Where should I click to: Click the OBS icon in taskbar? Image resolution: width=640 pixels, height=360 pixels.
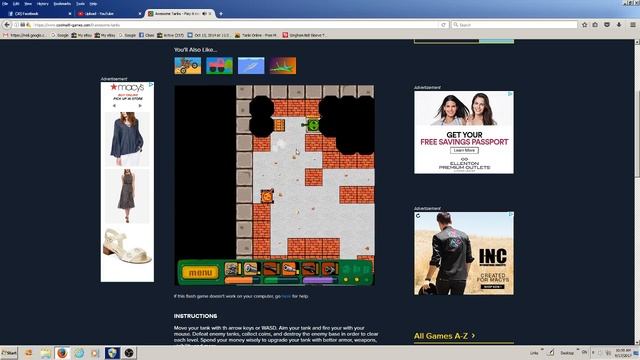[129, 353]
